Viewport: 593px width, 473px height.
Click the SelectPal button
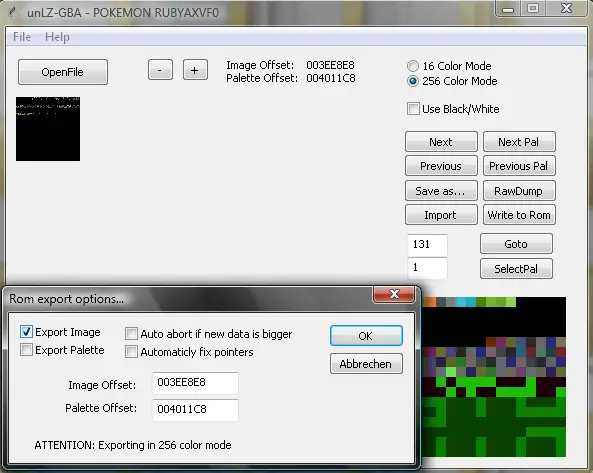click(x=516, y=269)
